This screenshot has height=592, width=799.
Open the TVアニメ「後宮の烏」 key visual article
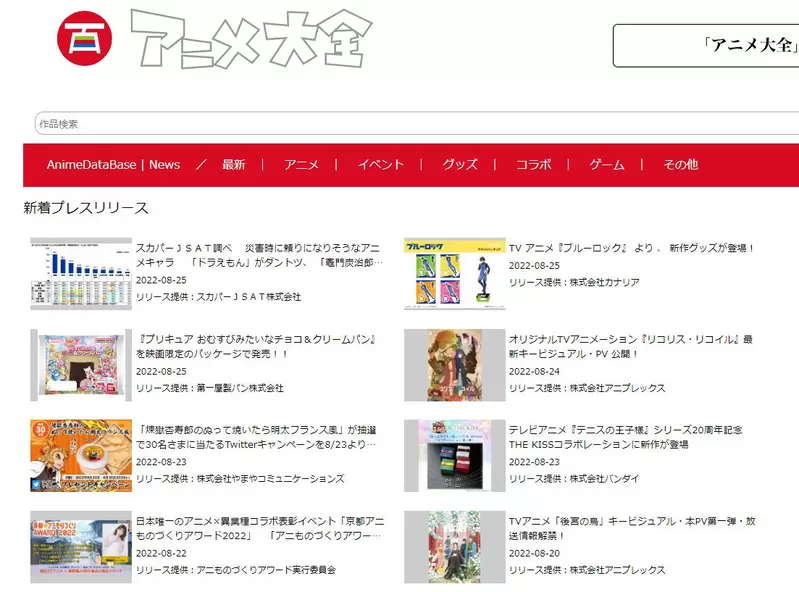click(x=632, y=528)
